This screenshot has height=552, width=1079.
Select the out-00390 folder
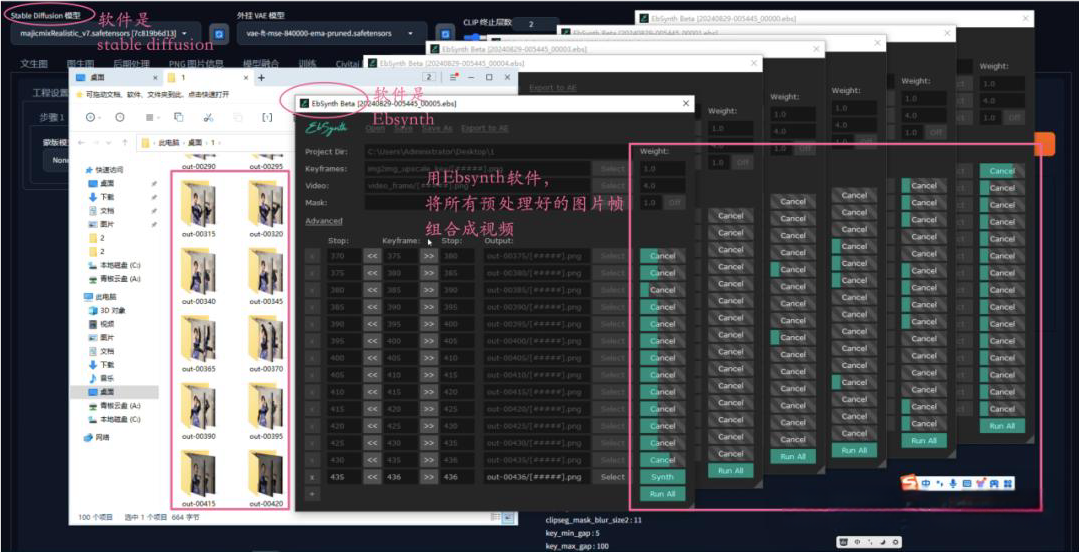coord(198,412)
